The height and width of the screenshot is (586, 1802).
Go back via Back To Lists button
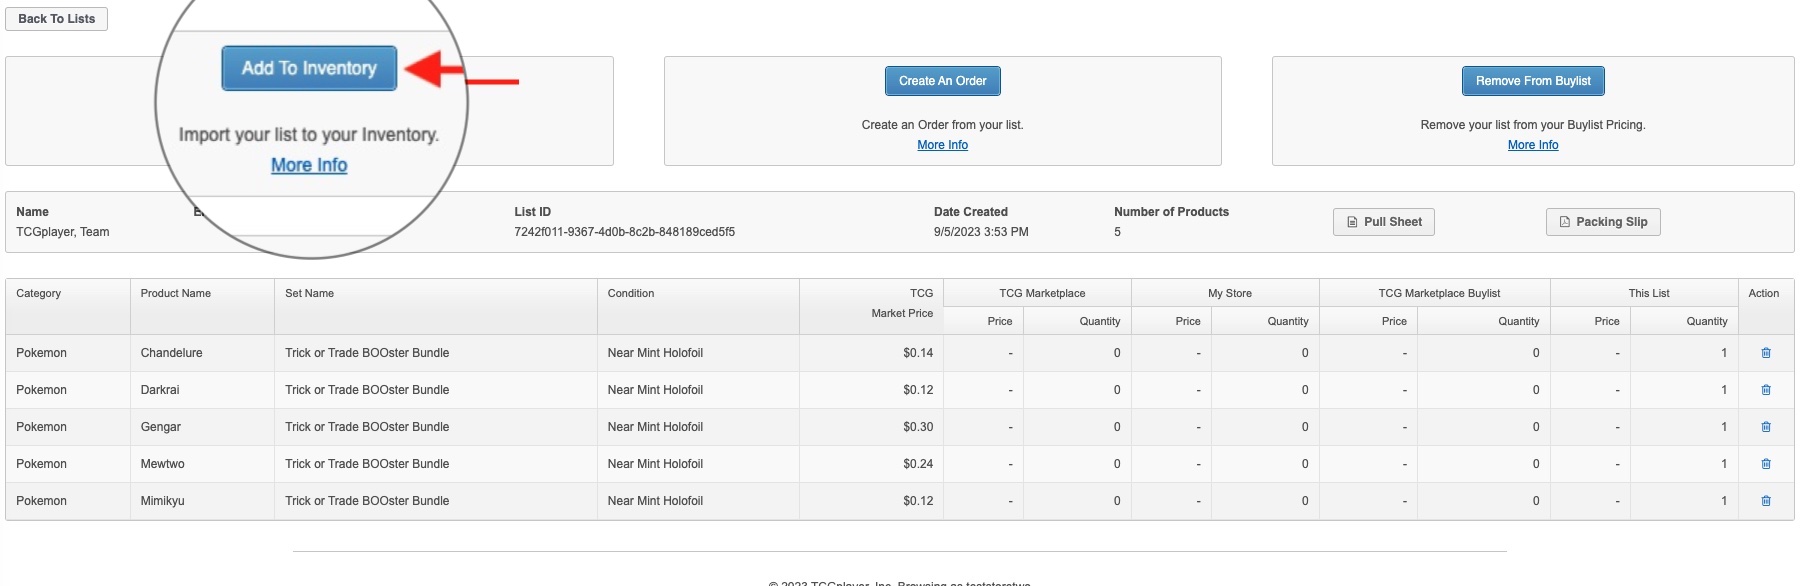(57, 19)
